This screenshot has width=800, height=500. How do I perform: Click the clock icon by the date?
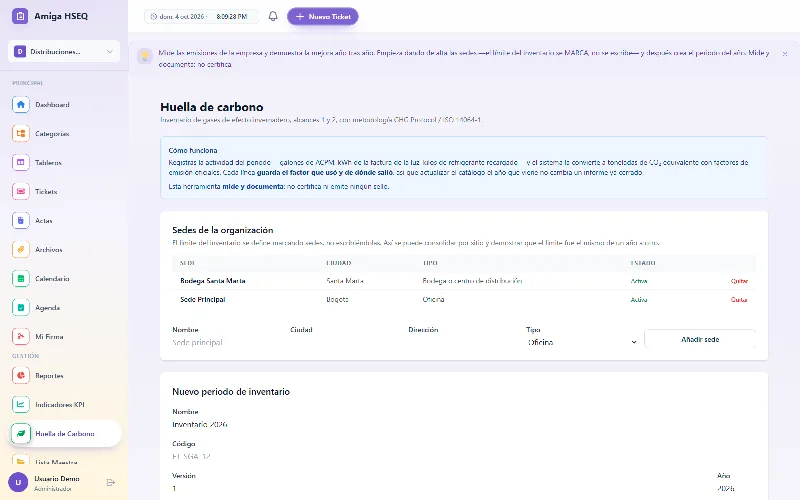coord(154,16)
